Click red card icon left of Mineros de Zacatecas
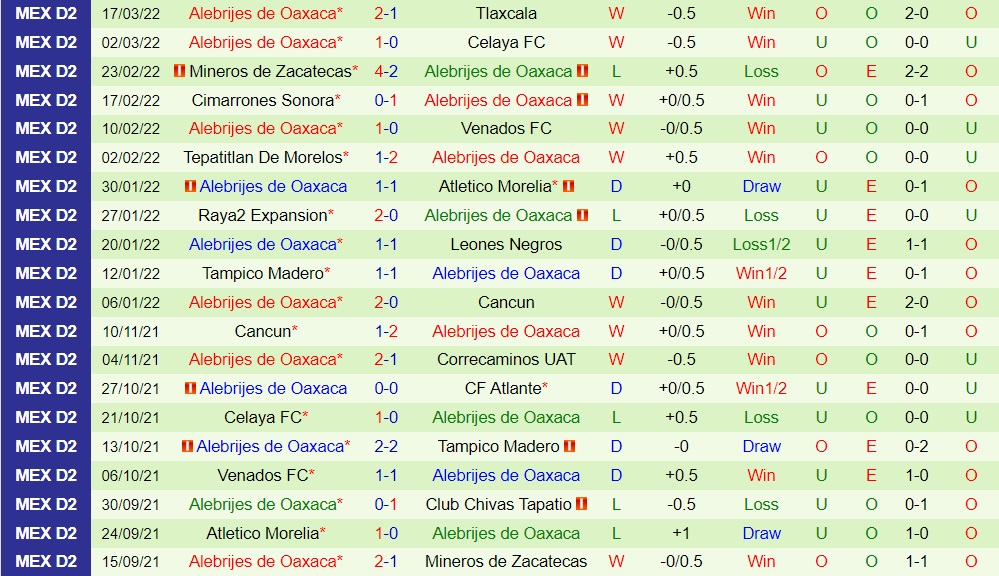 click(180, 72)
